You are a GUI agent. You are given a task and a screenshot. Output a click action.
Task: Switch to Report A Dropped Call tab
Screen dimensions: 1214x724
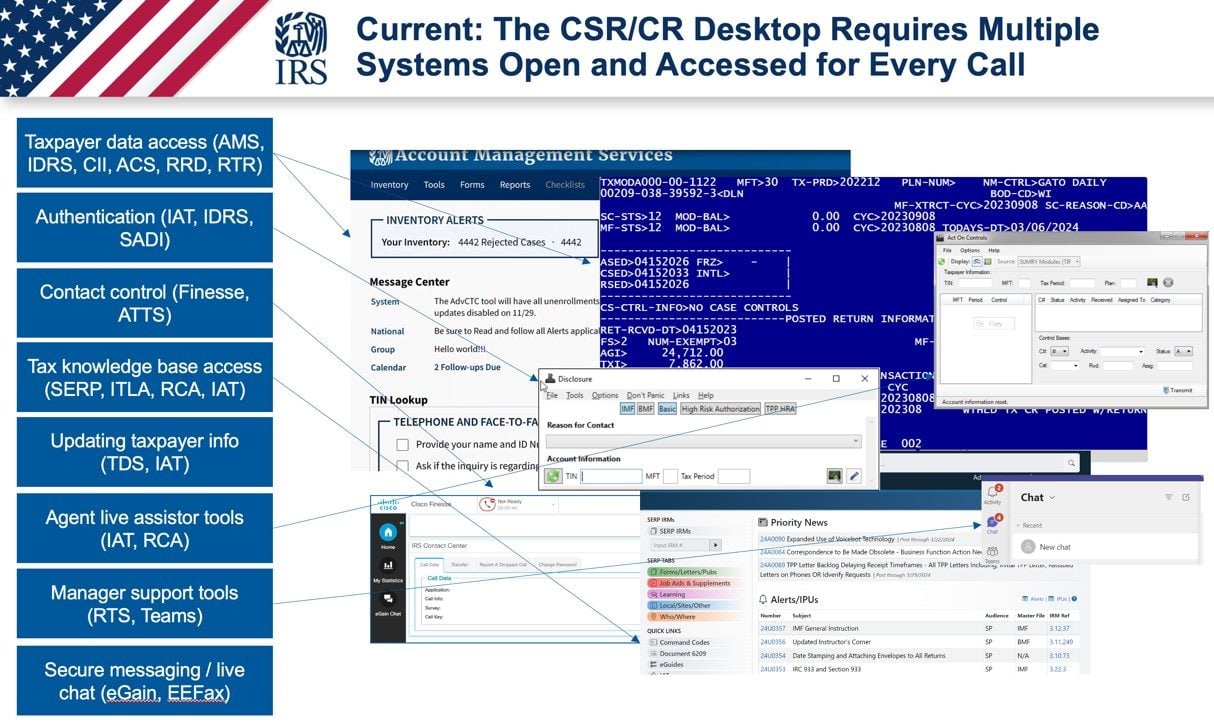coord(503,564)
